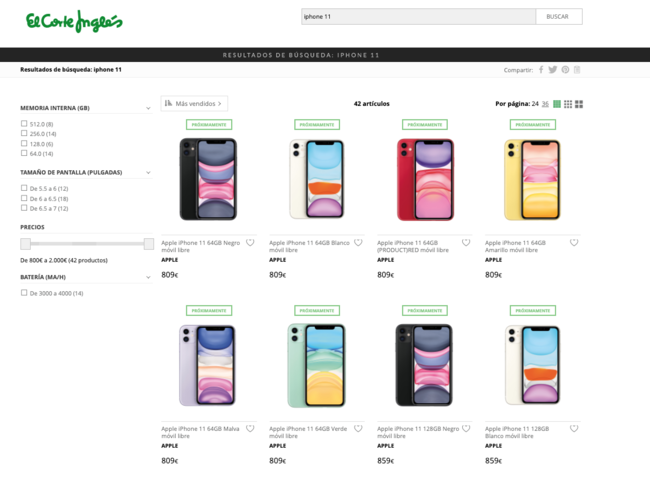Enable the De 6 a 6.5 screen size filter
This screenshot has height=479, width=650.
(24, 198)
